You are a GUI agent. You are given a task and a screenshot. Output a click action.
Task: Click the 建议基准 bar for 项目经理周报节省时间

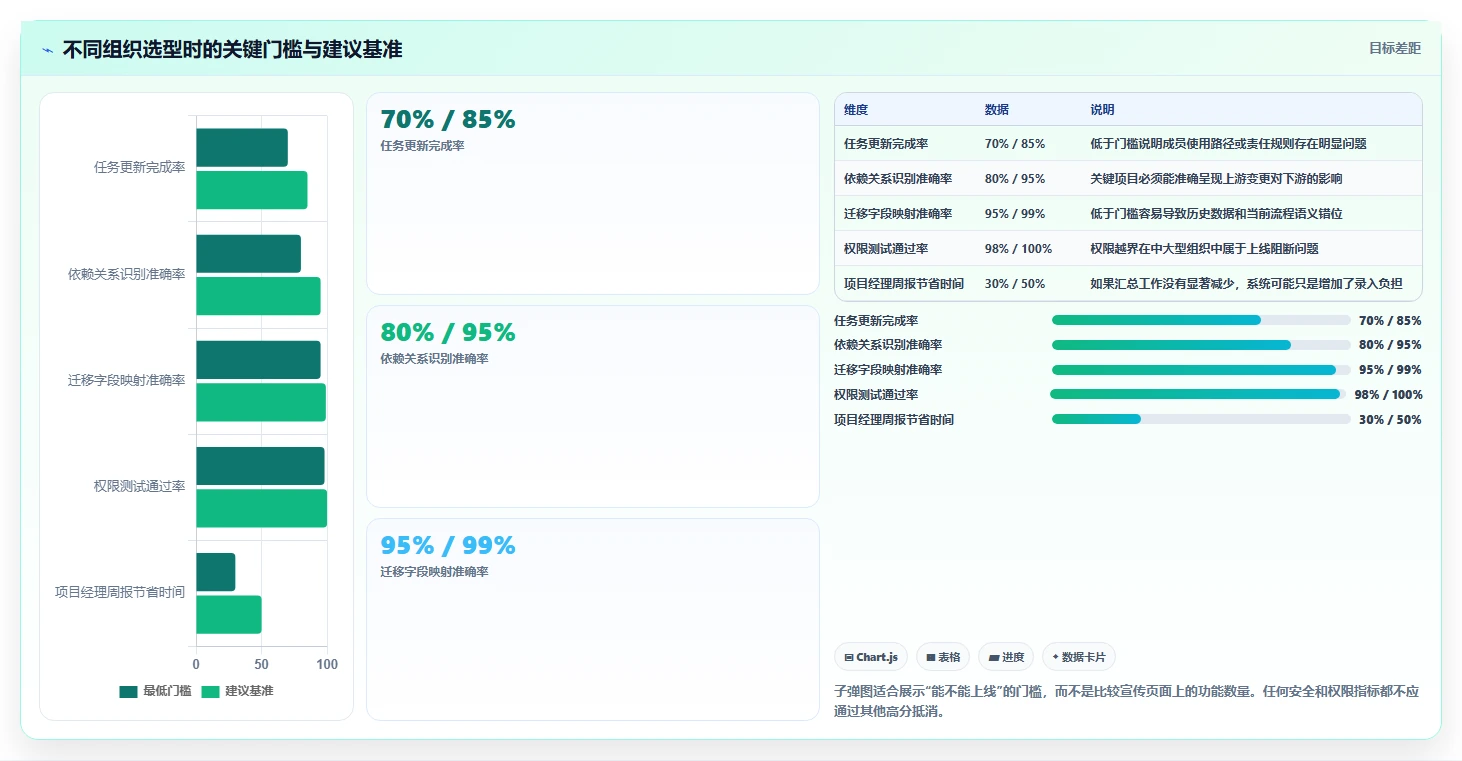coord(229,614)
